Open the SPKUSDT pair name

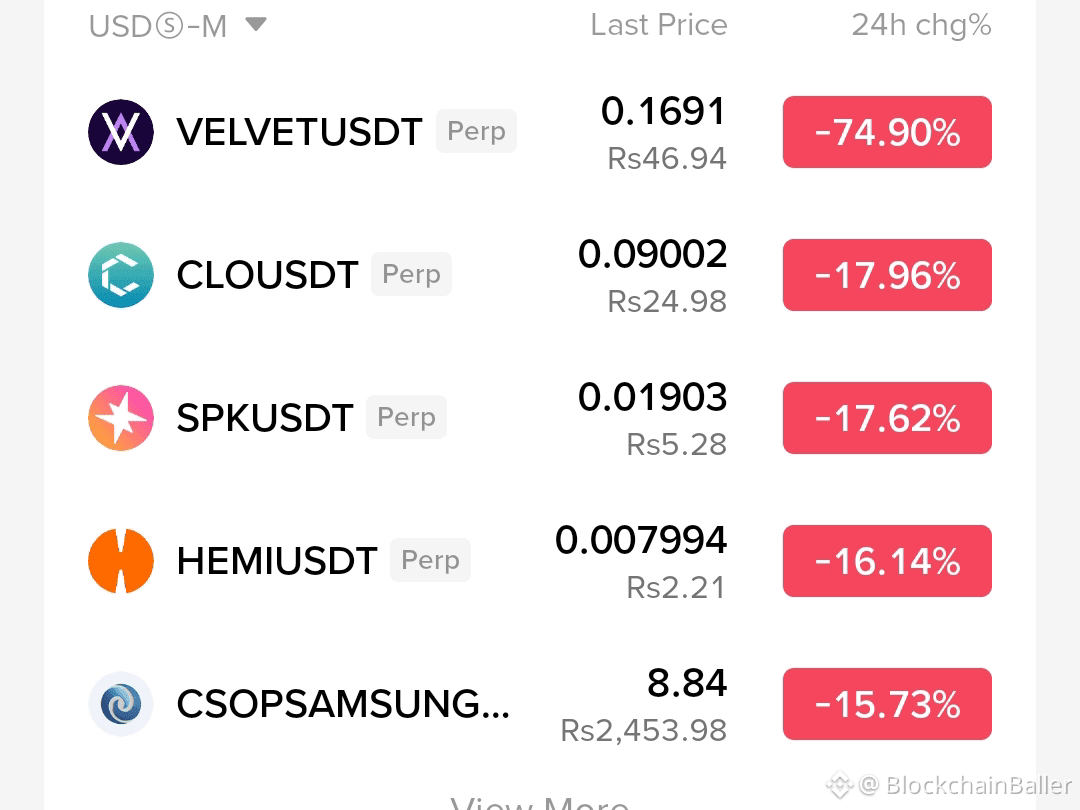tap(264, 417)
